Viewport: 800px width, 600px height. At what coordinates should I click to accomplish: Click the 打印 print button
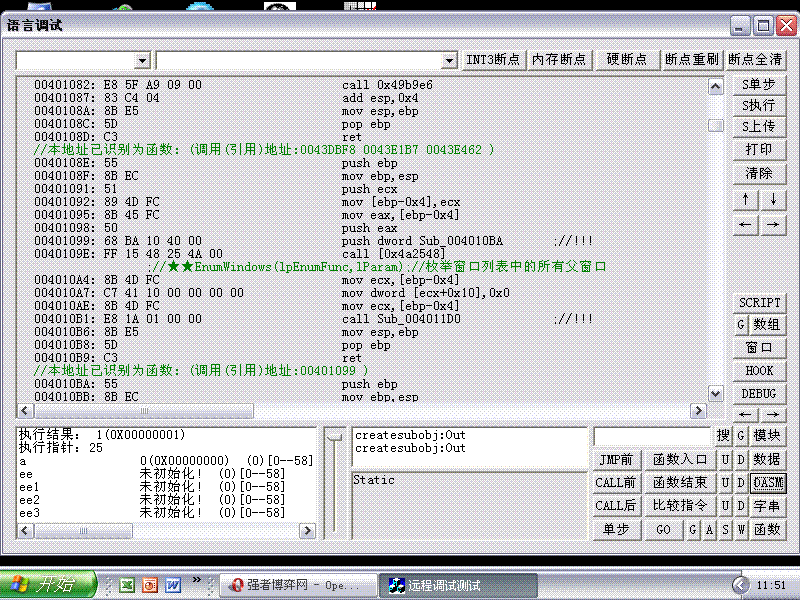point(759,149)
